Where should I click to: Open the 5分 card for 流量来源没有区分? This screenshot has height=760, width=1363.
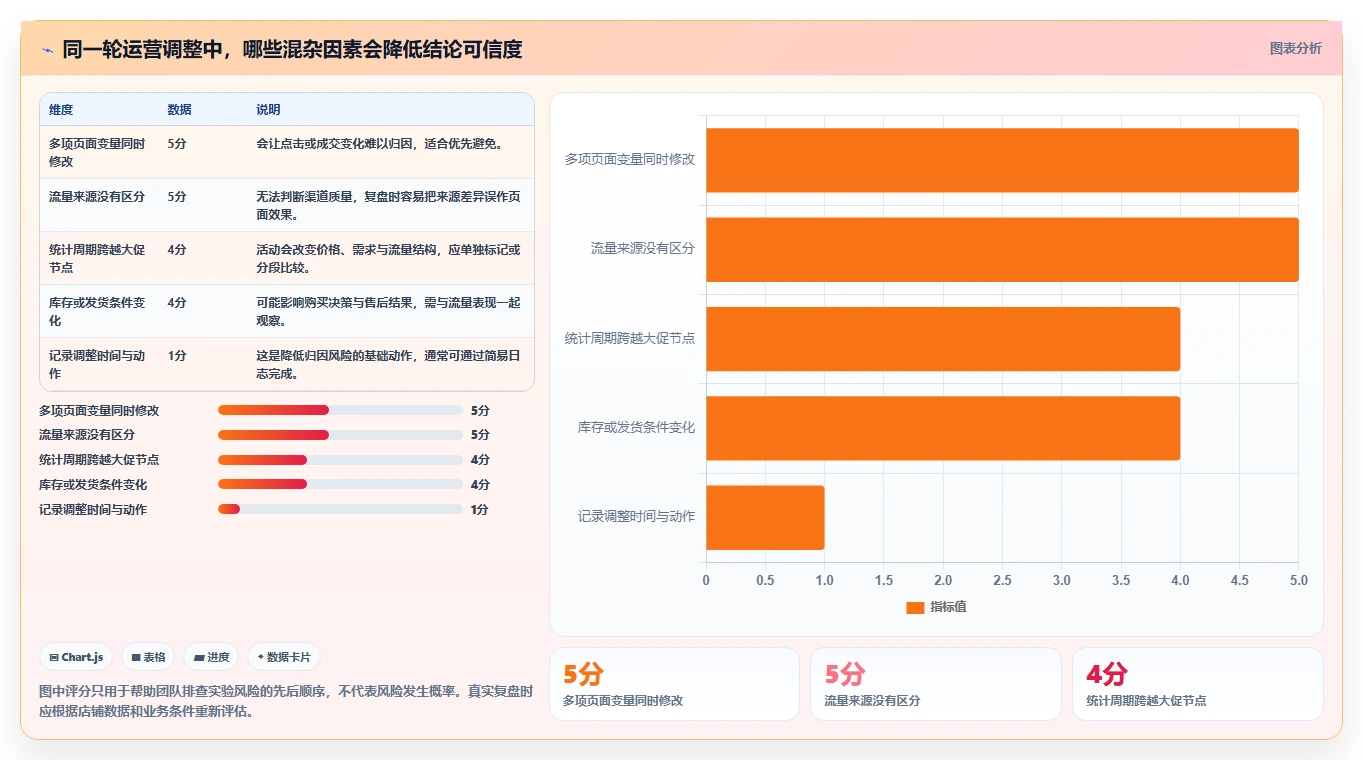[935, 684]
